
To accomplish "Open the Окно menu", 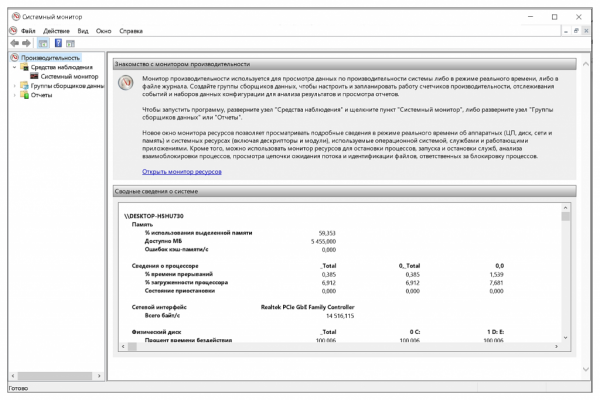I will click(103, 31).
